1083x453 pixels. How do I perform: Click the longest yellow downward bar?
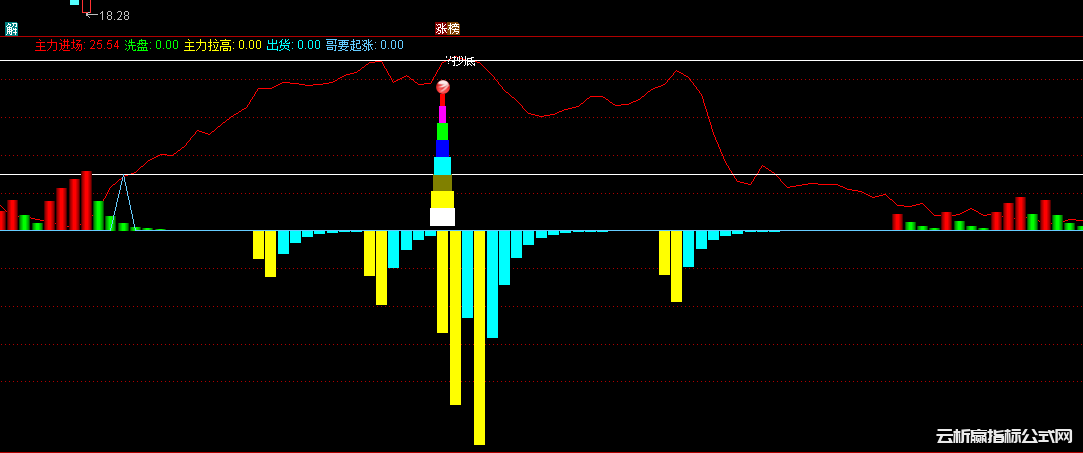(479, 338)
